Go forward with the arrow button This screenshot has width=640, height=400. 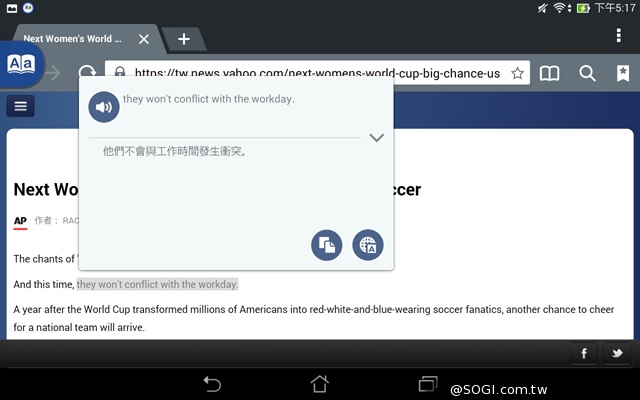pos(53,73)
